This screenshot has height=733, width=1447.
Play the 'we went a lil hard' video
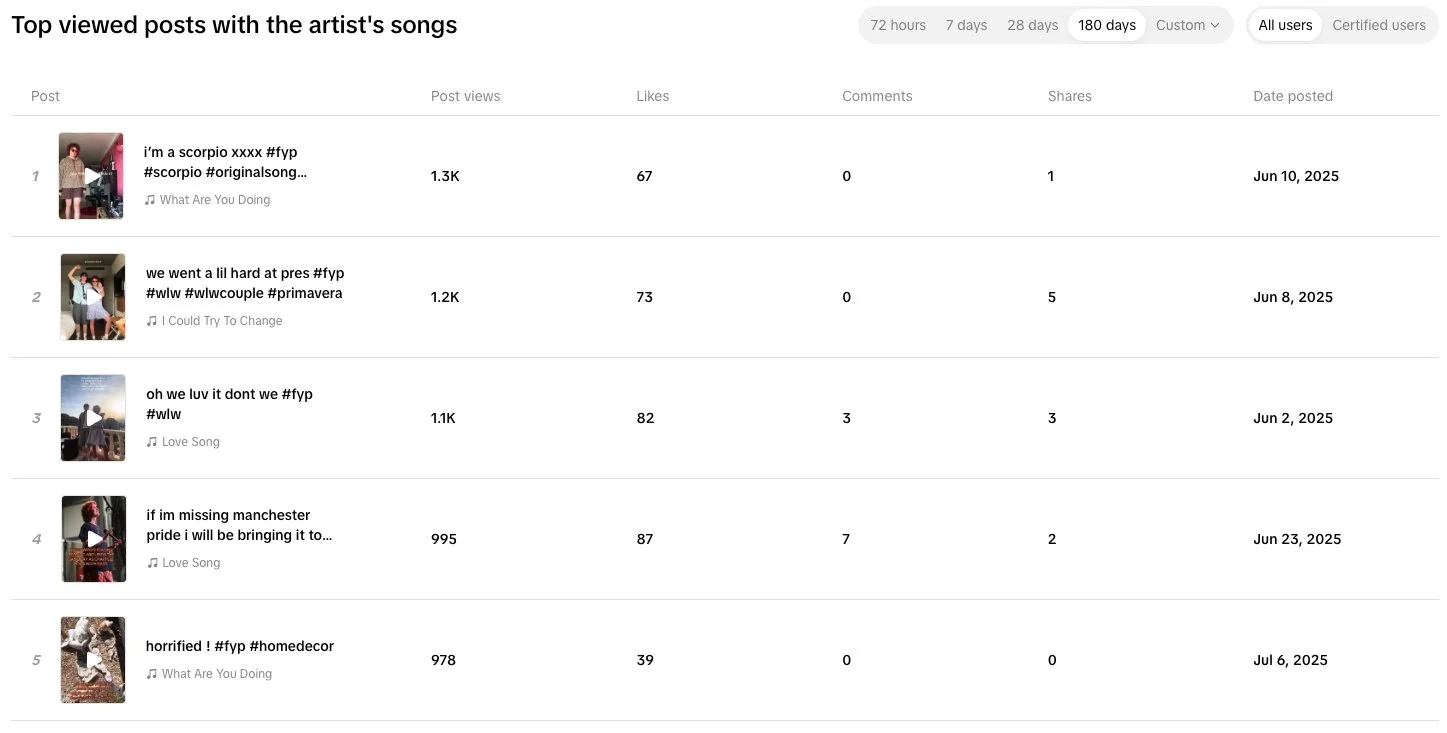pos(93,297)
